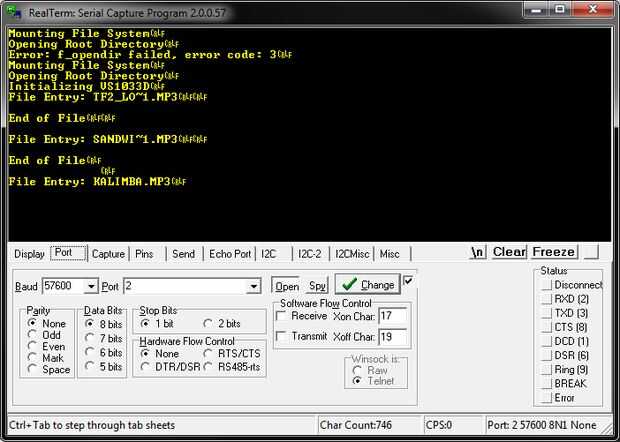Viewport: 620px width, 442px height.
Task: Click the Error status indicator
Action: (x=547, y=398)
